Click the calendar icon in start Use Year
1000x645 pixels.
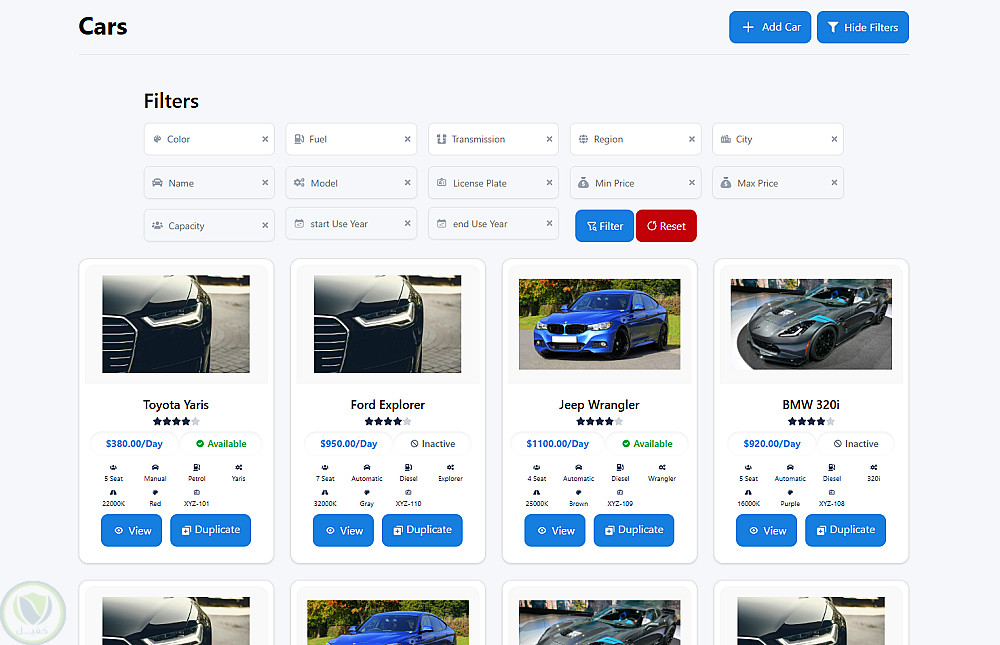coord(299,224)
